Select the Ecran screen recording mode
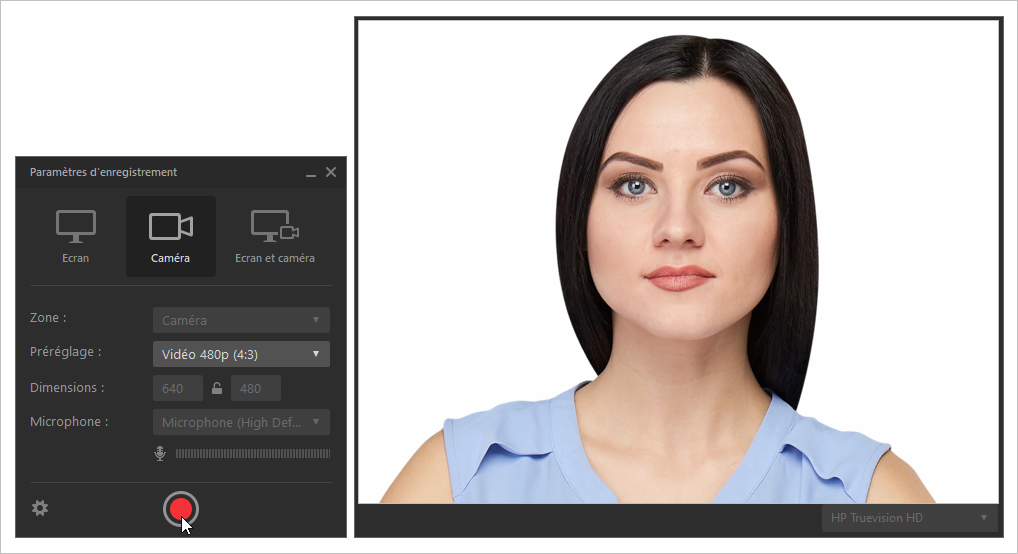The height and width of the screenshot is (554, 1018). tap(75, 236)
